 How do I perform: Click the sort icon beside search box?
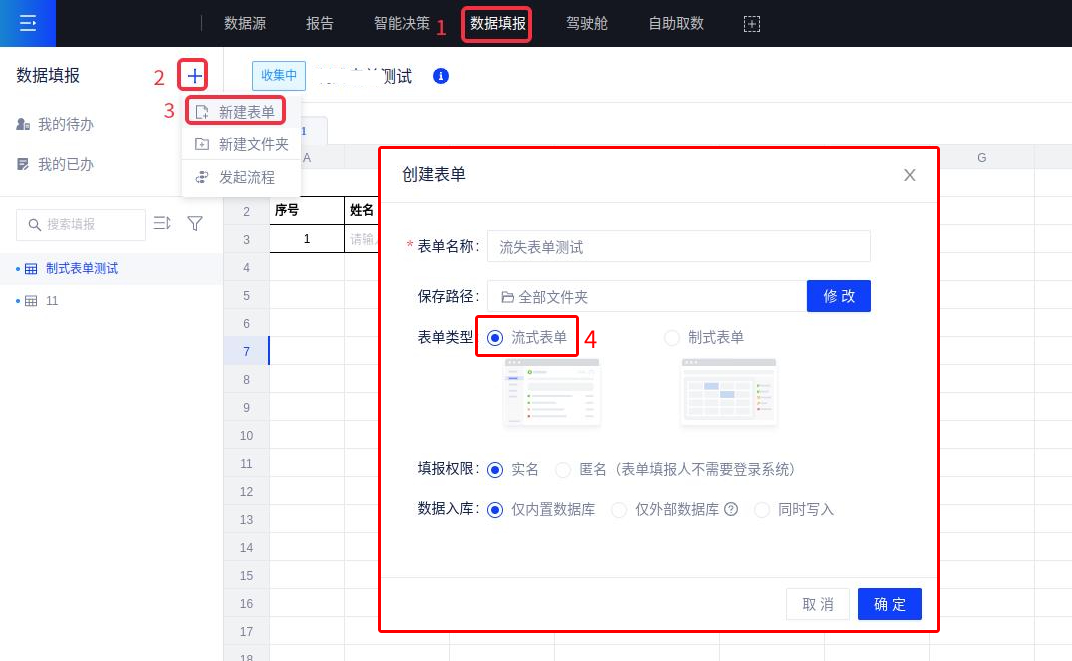point(162,224)
